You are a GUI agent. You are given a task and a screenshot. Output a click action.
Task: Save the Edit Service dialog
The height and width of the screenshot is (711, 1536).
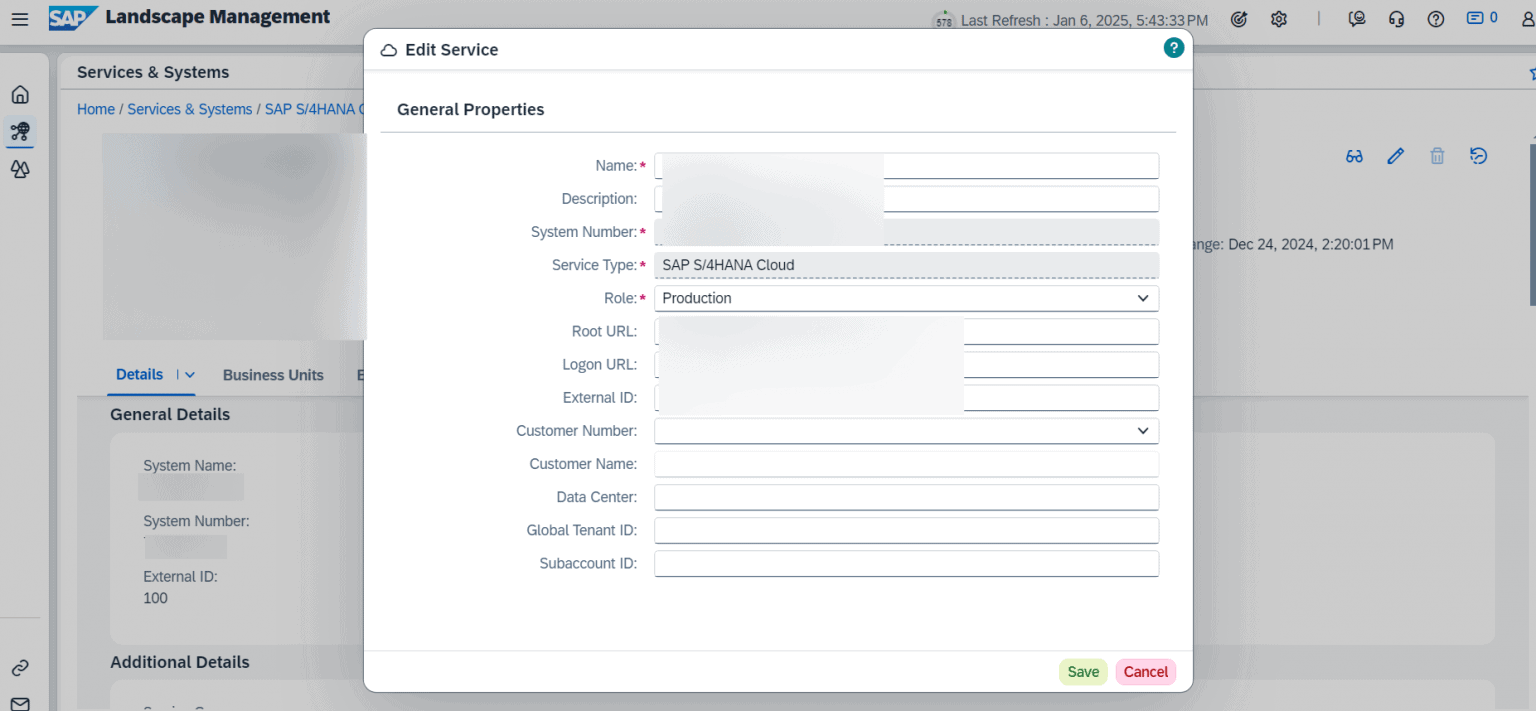(x=1083, y=671)
